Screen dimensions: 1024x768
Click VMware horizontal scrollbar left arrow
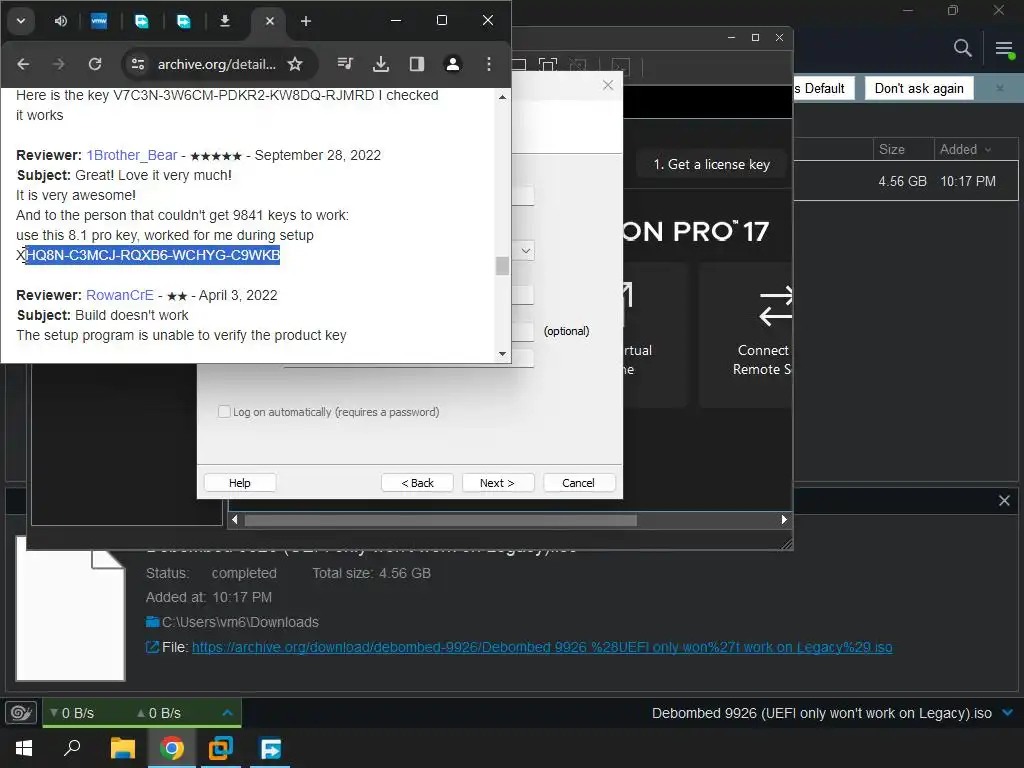235,520
